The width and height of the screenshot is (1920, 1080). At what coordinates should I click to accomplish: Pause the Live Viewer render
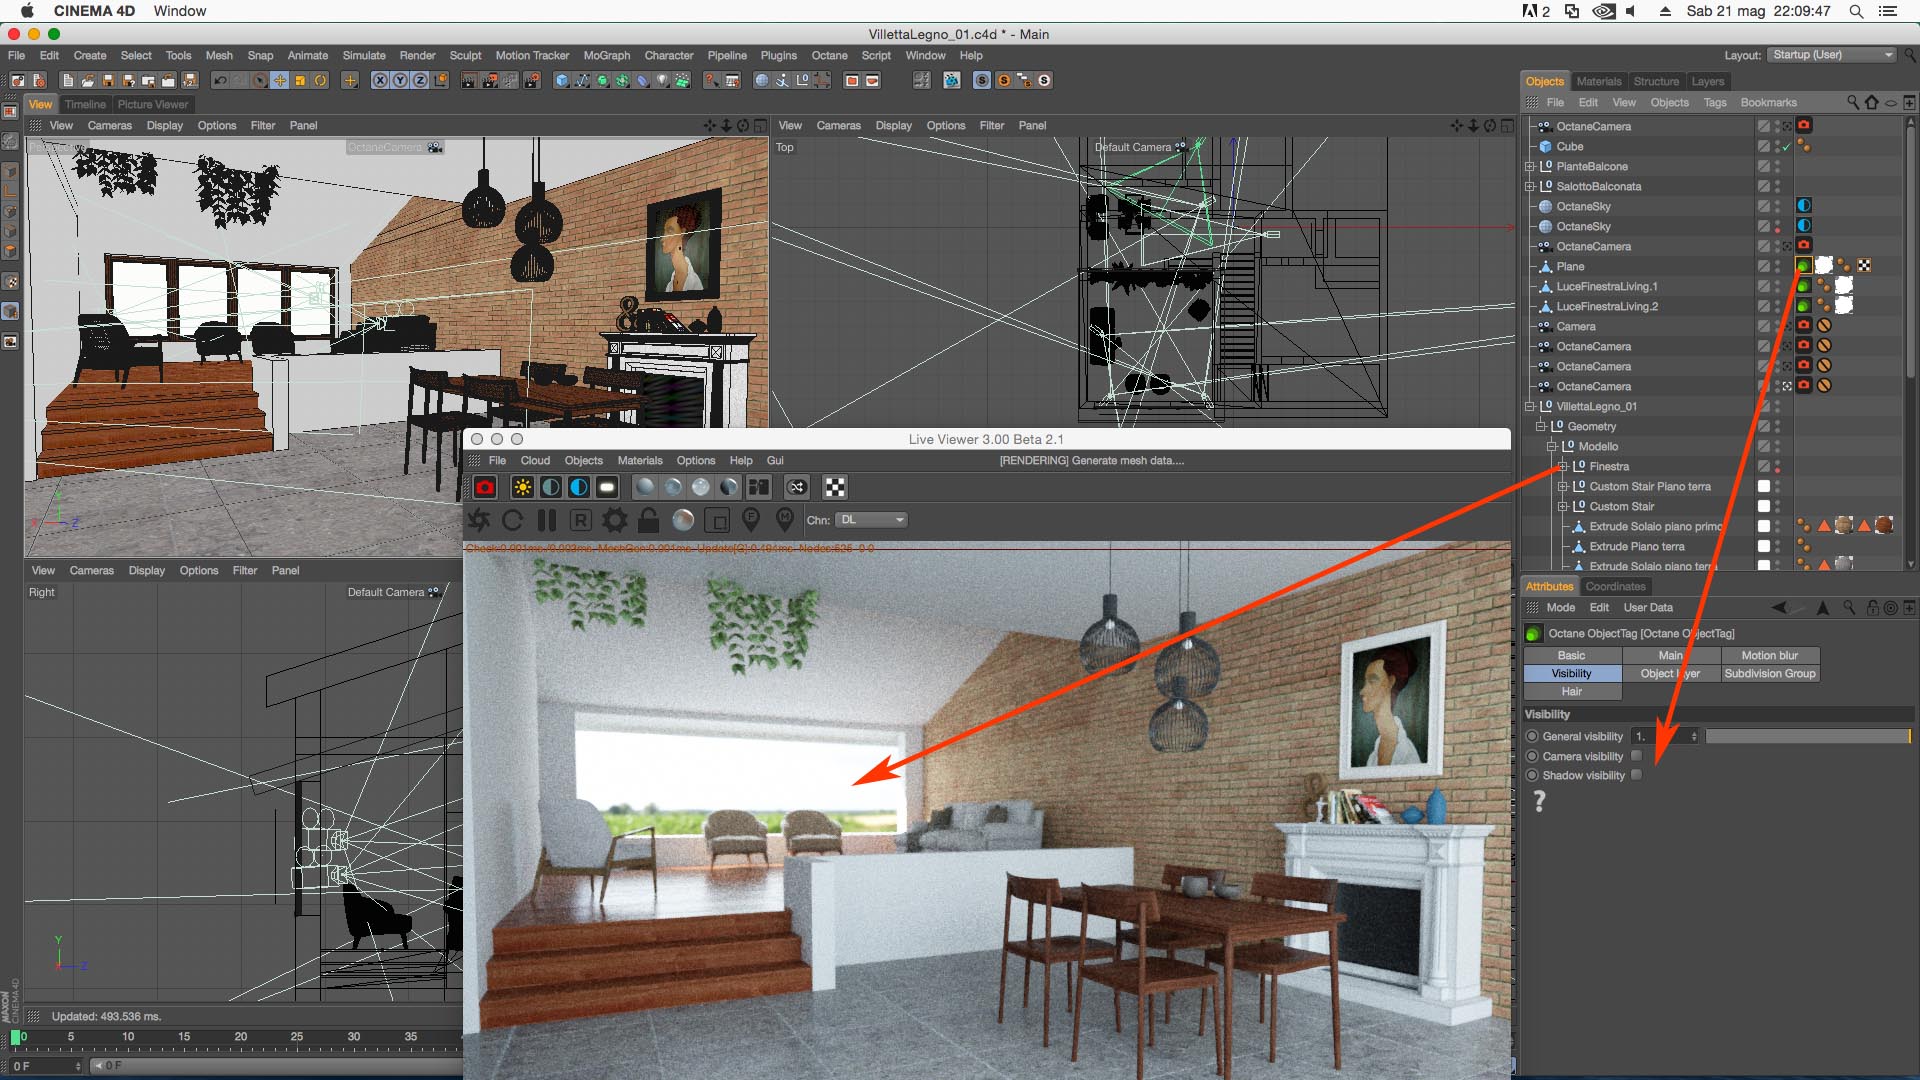[x=546, y=520]
